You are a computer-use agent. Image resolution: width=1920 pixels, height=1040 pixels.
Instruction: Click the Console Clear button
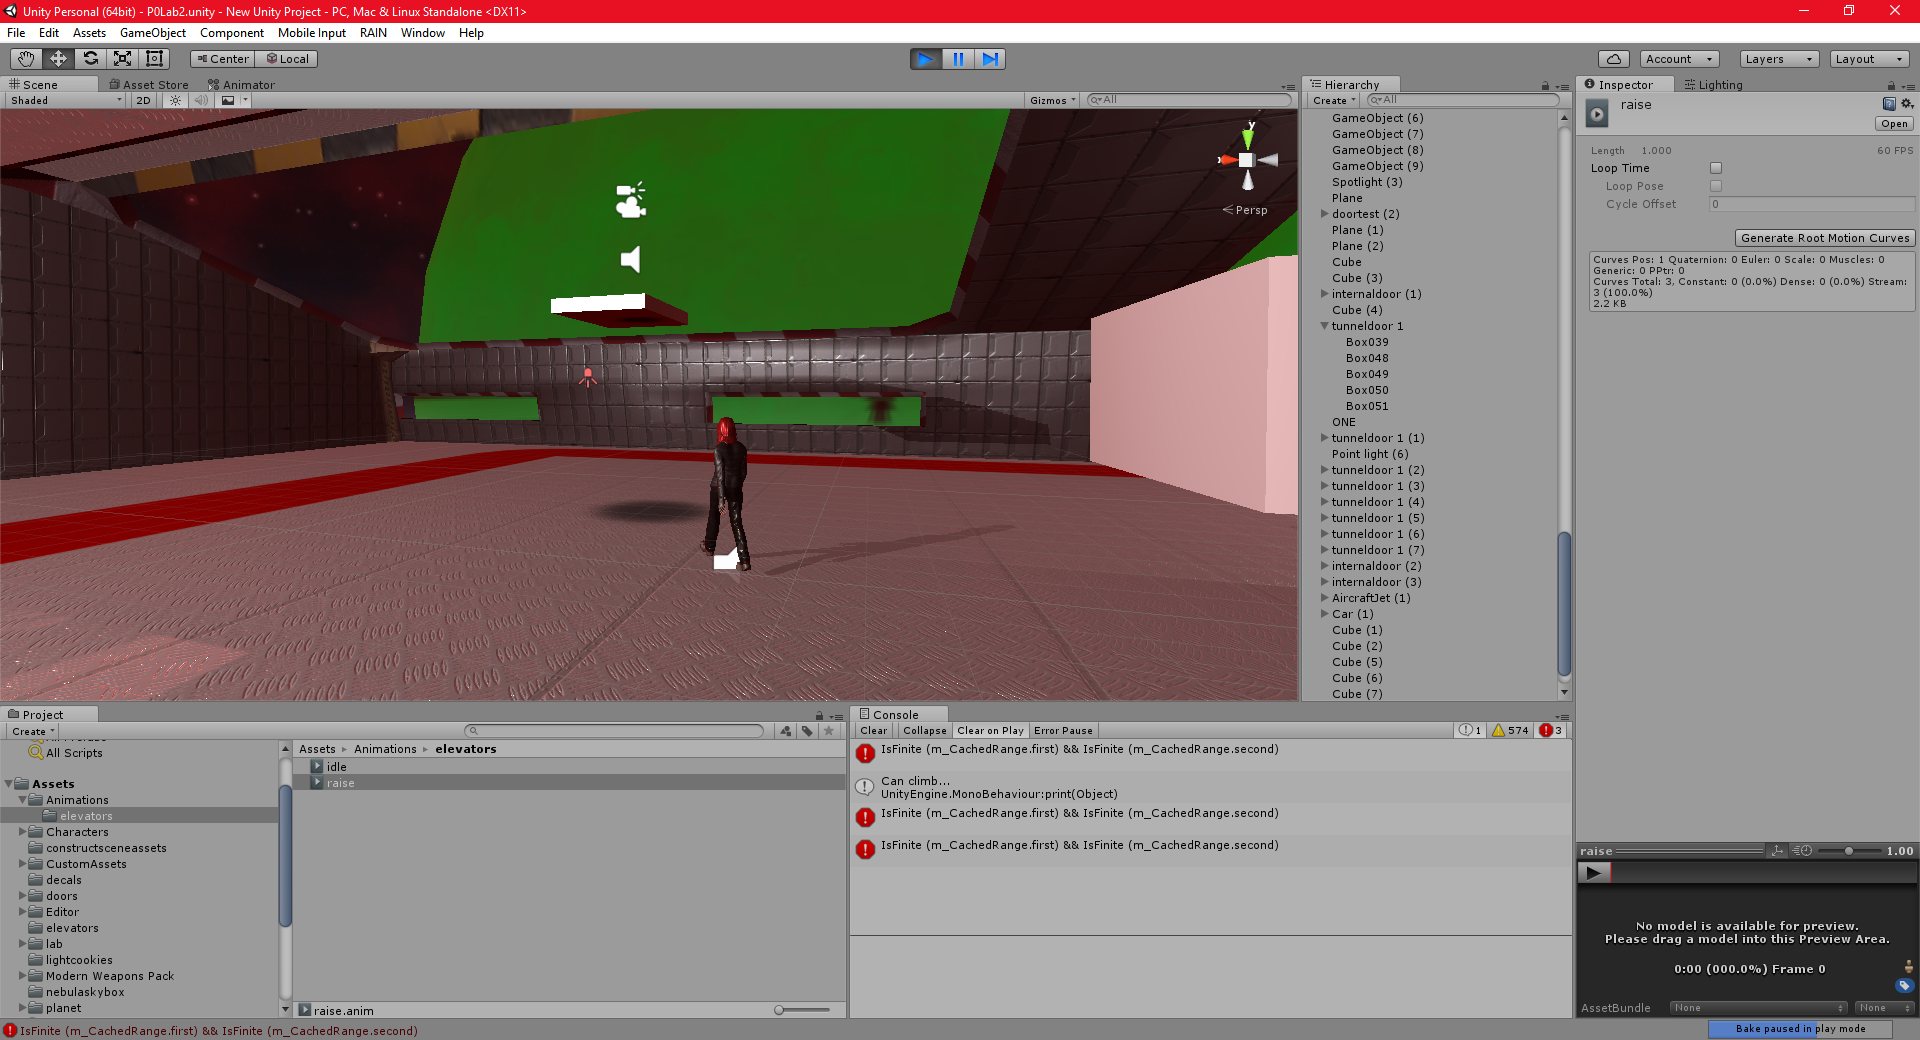[873, 730]
